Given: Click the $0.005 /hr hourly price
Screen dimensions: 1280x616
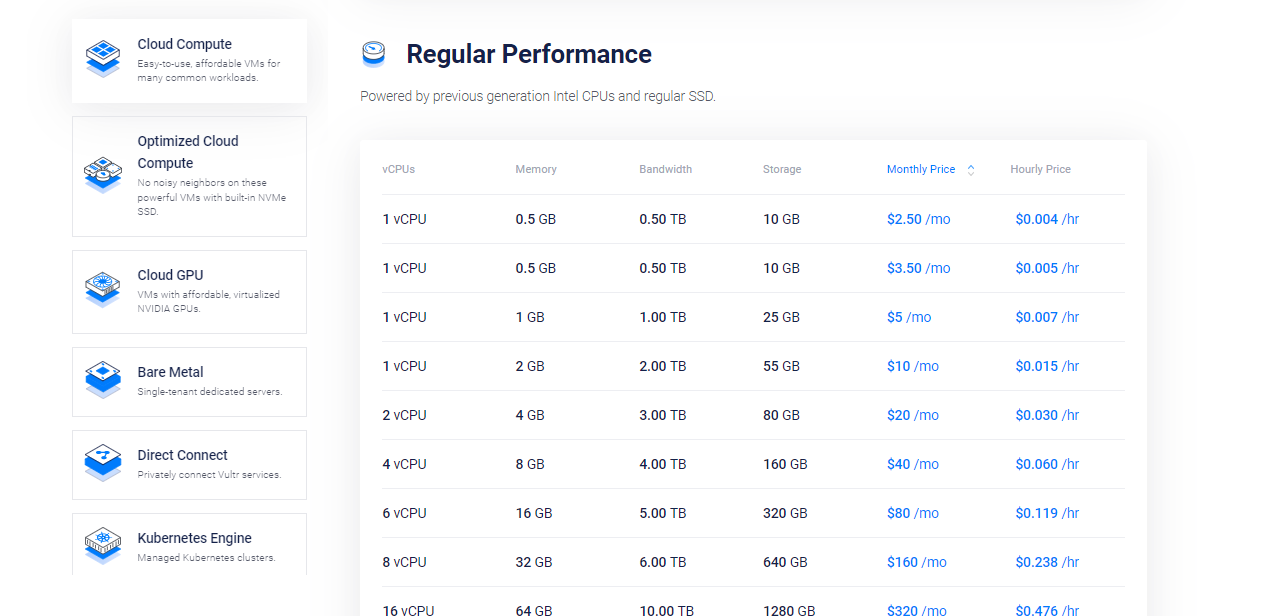Looking at the screenshot, I should tap(1047, 268).
